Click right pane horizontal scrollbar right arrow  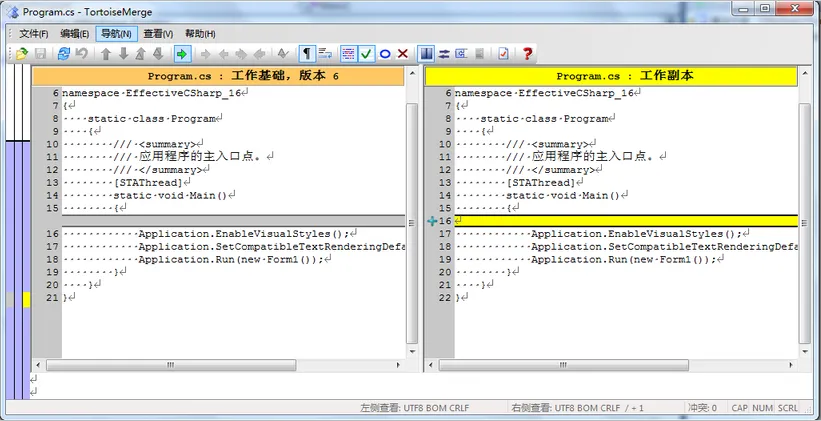pos(792,365)
